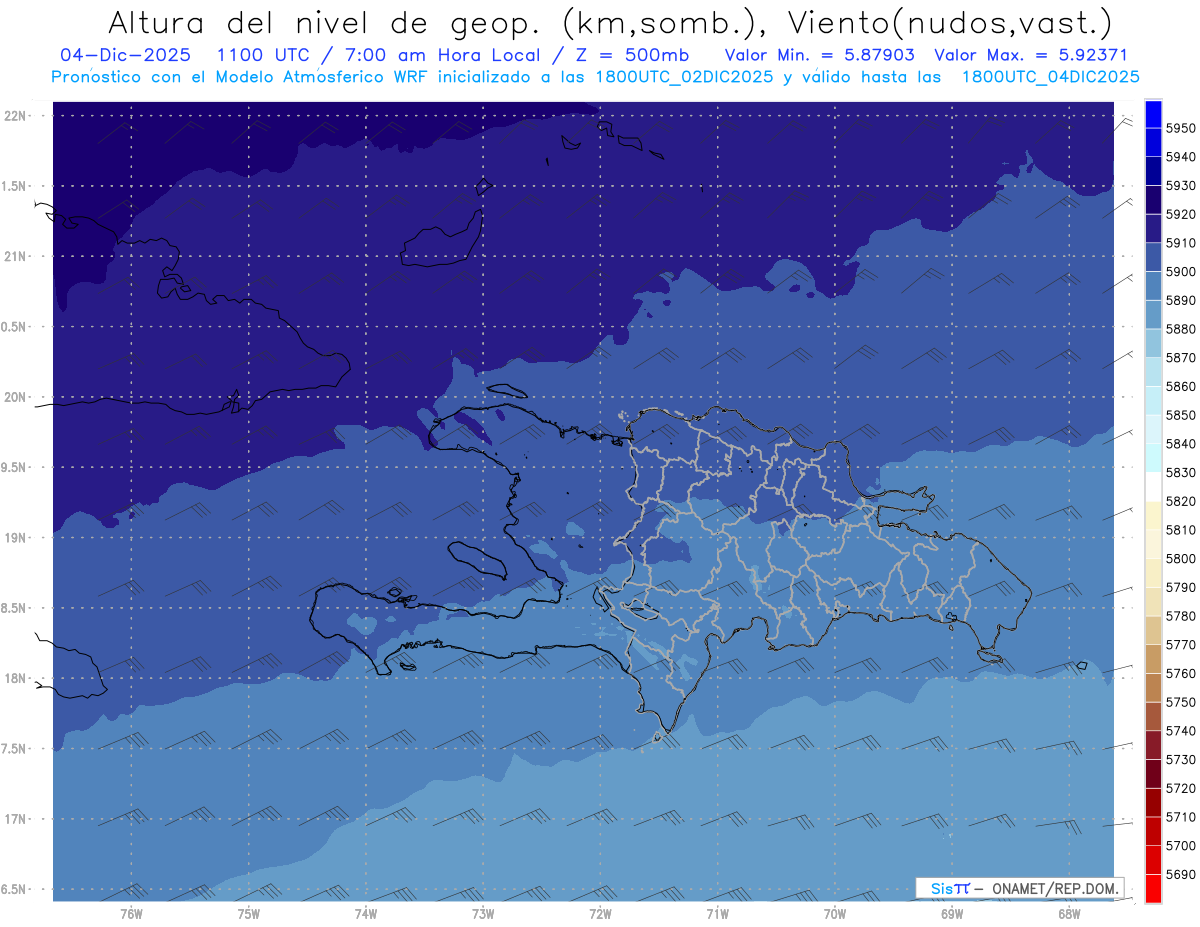Pick the red swatch below 5690
Image resolution: width=1200 pixels, height=927 pixels.
(x=1153, y=888)
